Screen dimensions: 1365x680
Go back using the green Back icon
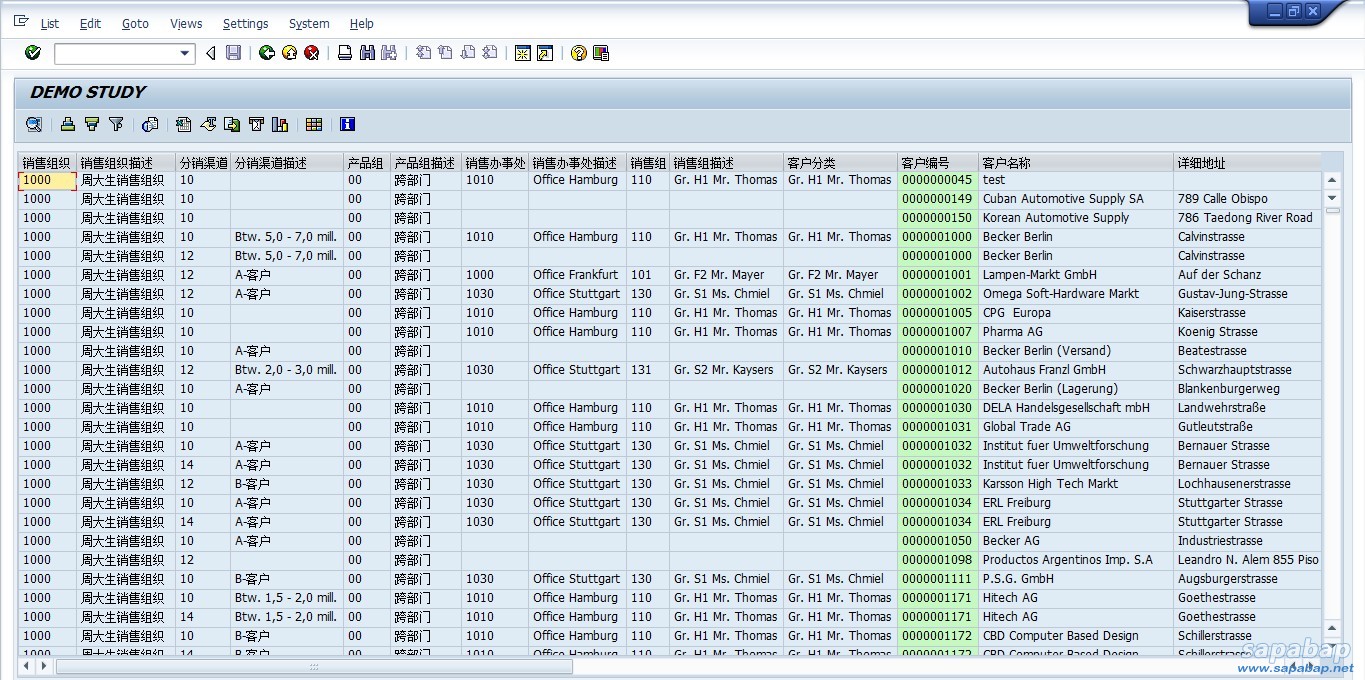point(266,53)
